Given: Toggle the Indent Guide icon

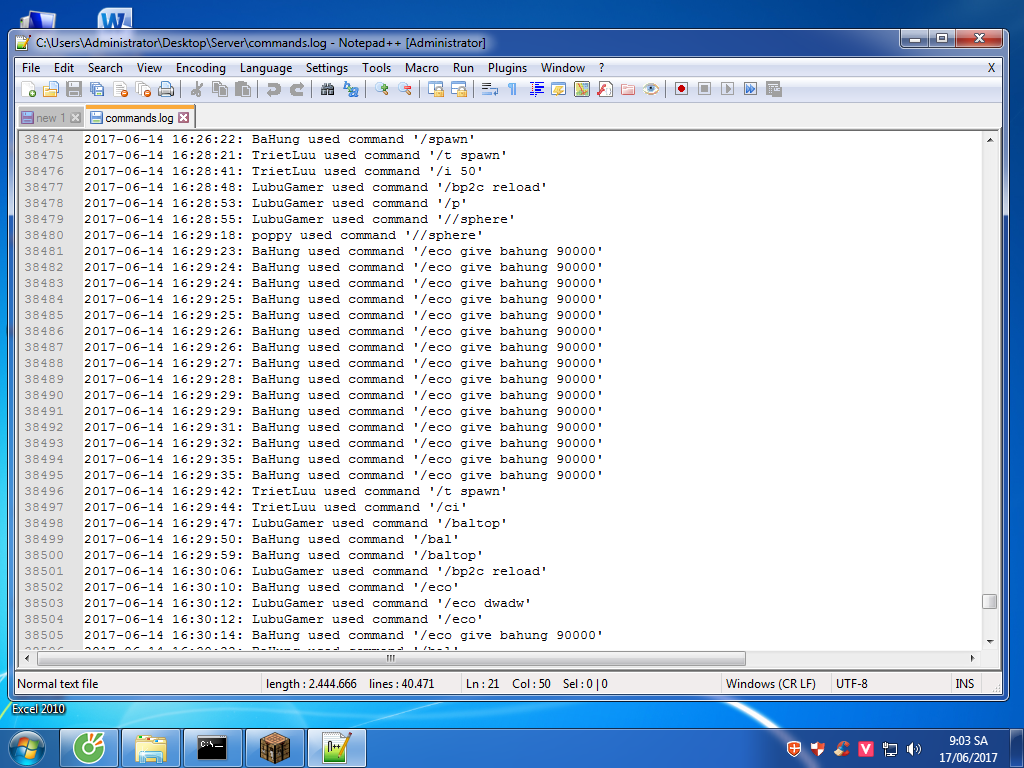Looking at the screenshot, I should pyautogui.click(x=536, y=89).
